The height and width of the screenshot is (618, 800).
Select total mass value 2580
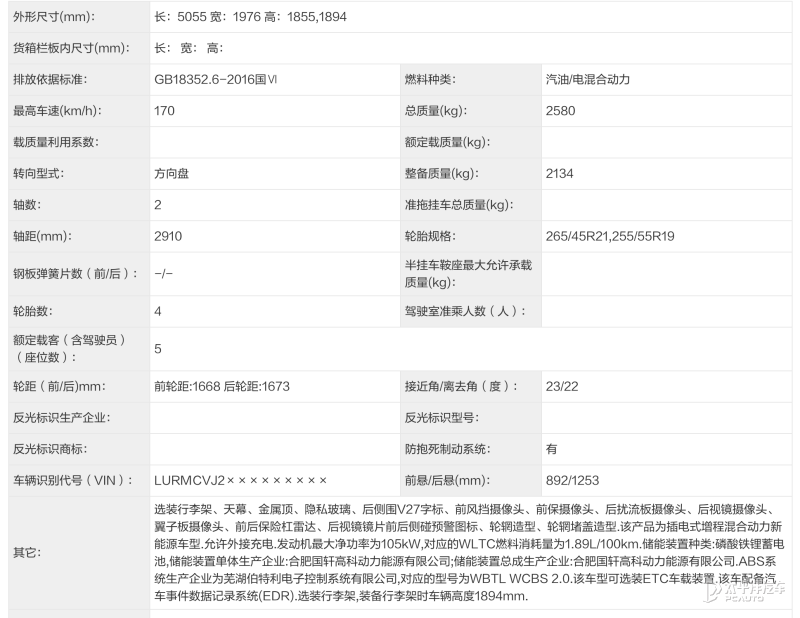[x=560, y=111]
